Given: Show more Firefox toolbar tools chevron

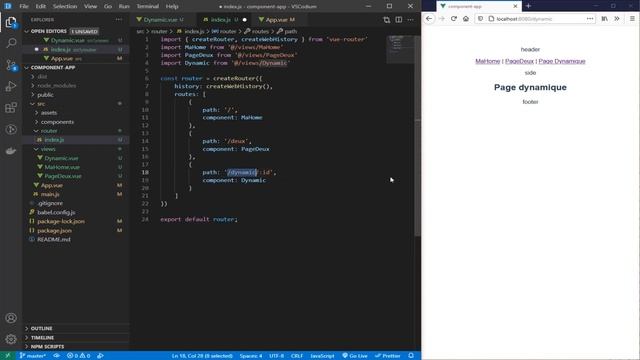Looking at the screenshot, I should tap(617, 19).
